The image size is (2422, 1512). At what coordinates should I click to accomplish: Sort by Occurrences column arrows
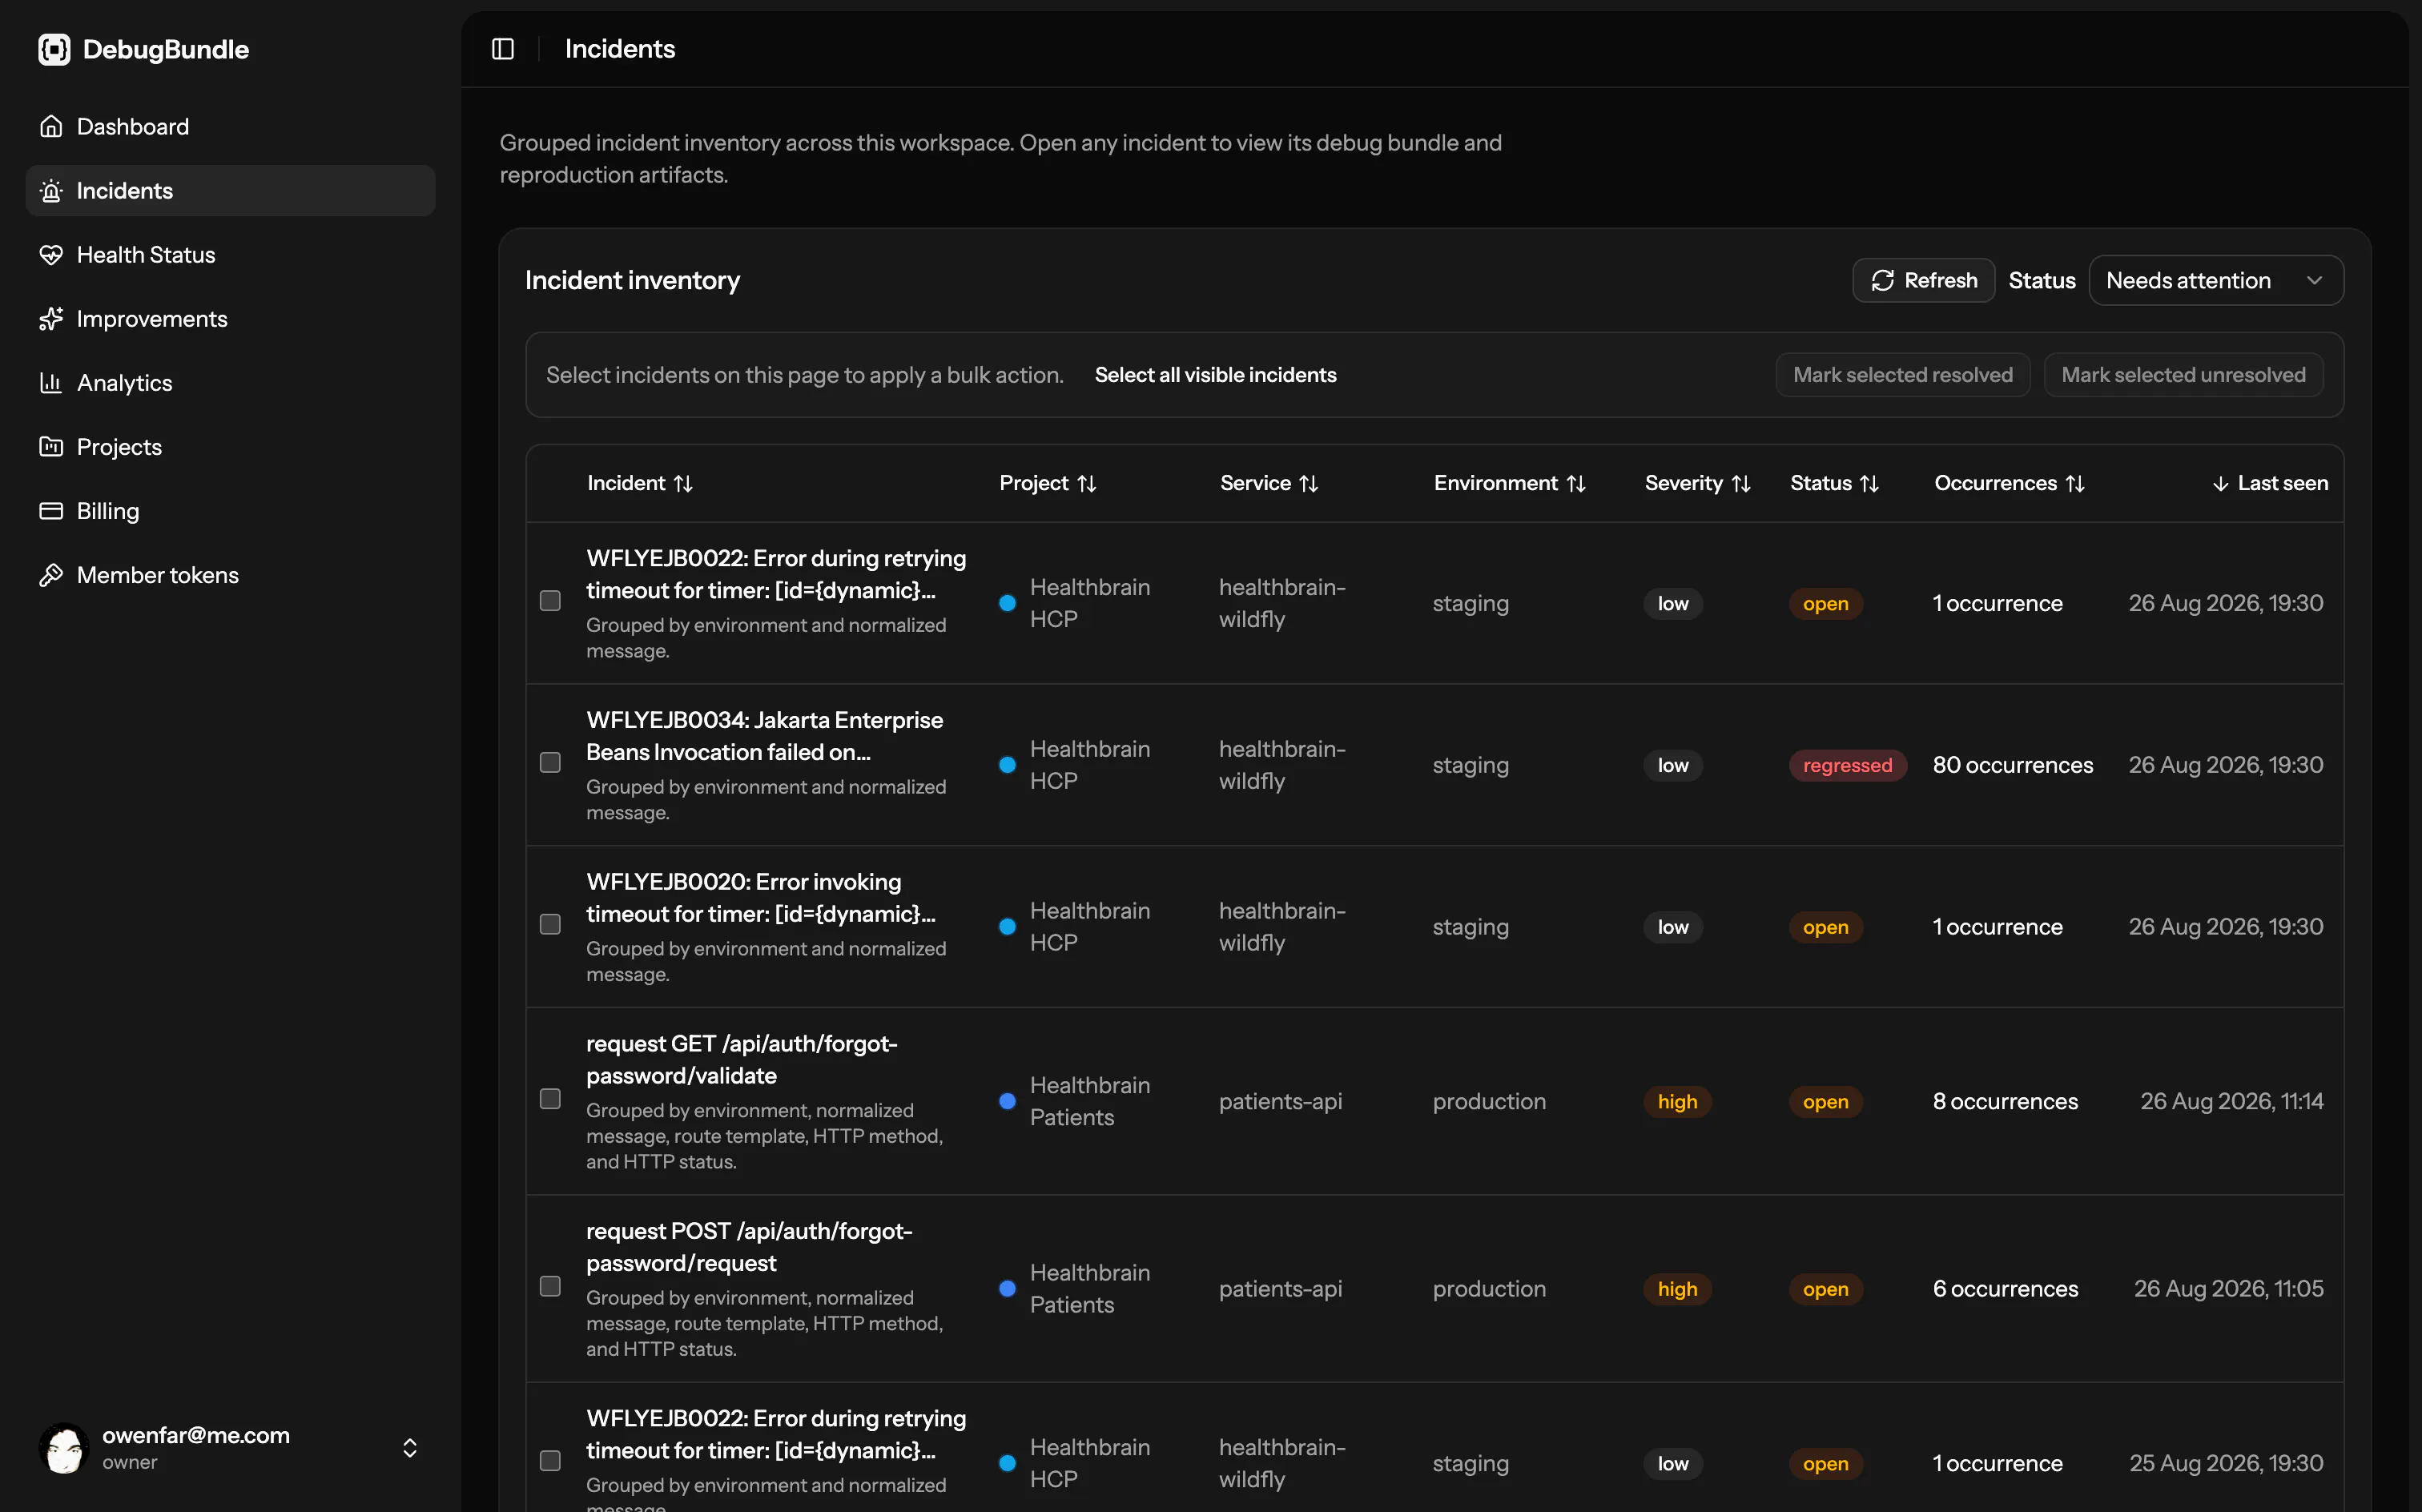[x=2075, y=484]
